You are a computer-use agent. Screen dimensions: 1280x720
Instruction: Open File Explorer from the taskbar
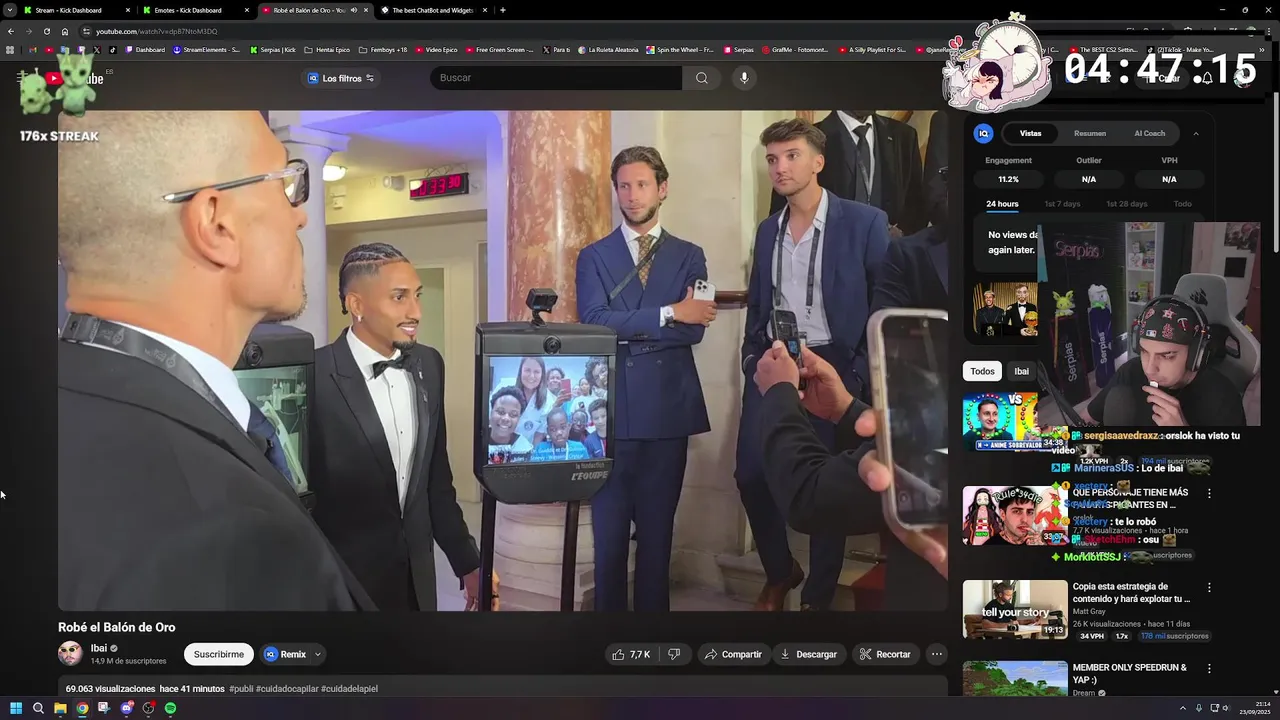point(60,708)
